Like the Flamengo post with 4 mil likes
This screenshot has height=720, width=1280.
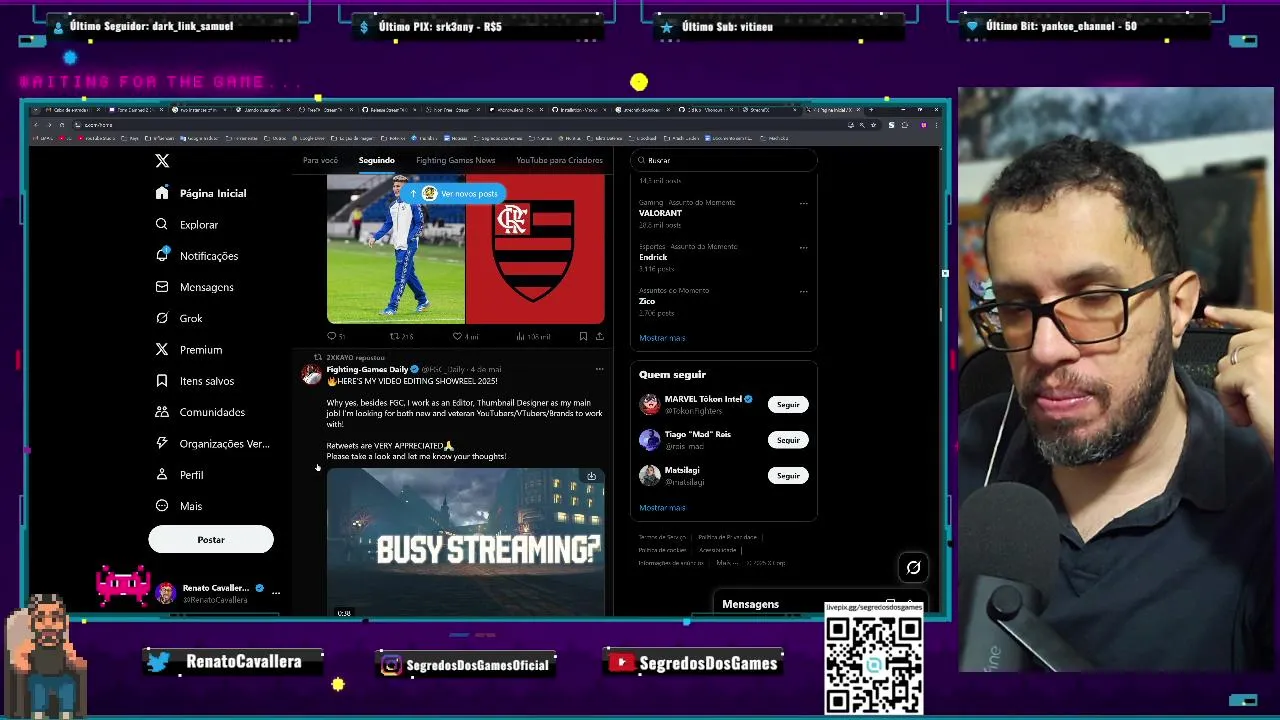click(x=457, y=336)
